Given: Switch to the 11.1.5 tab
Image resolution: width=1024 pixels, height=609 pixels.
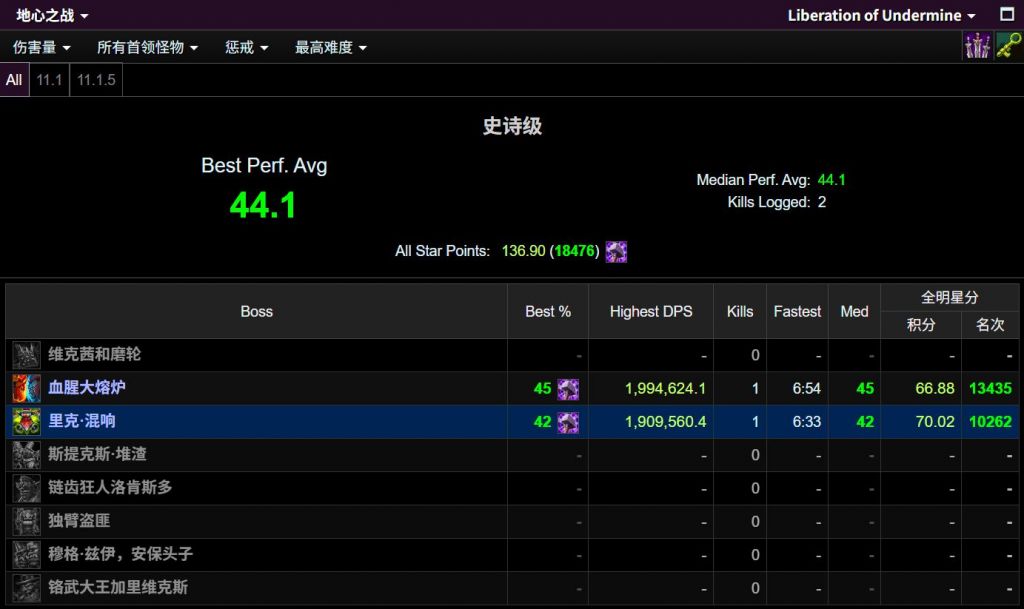Looking at the screenshot, I should point(95,80).
